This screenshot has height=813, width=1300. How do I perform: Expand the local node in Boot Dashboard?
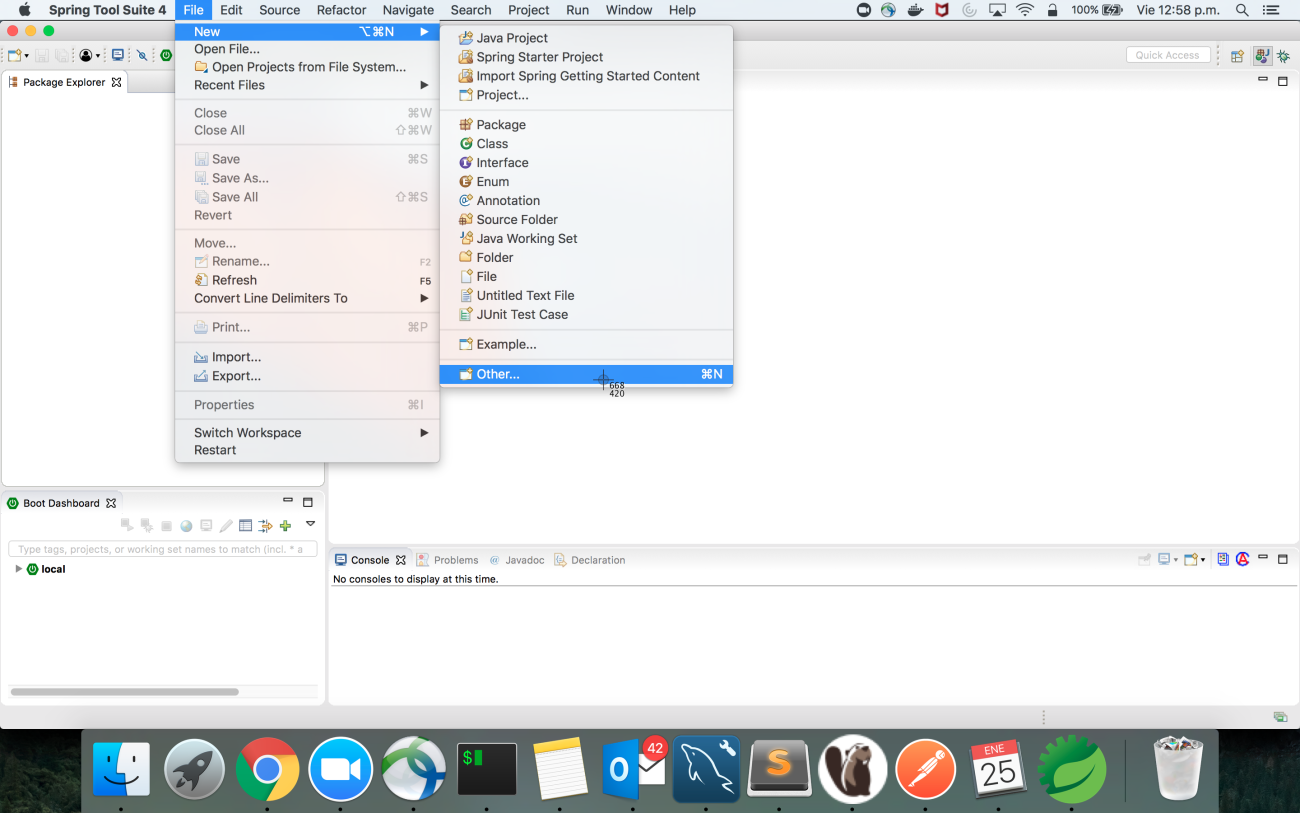tap(18, 569)
